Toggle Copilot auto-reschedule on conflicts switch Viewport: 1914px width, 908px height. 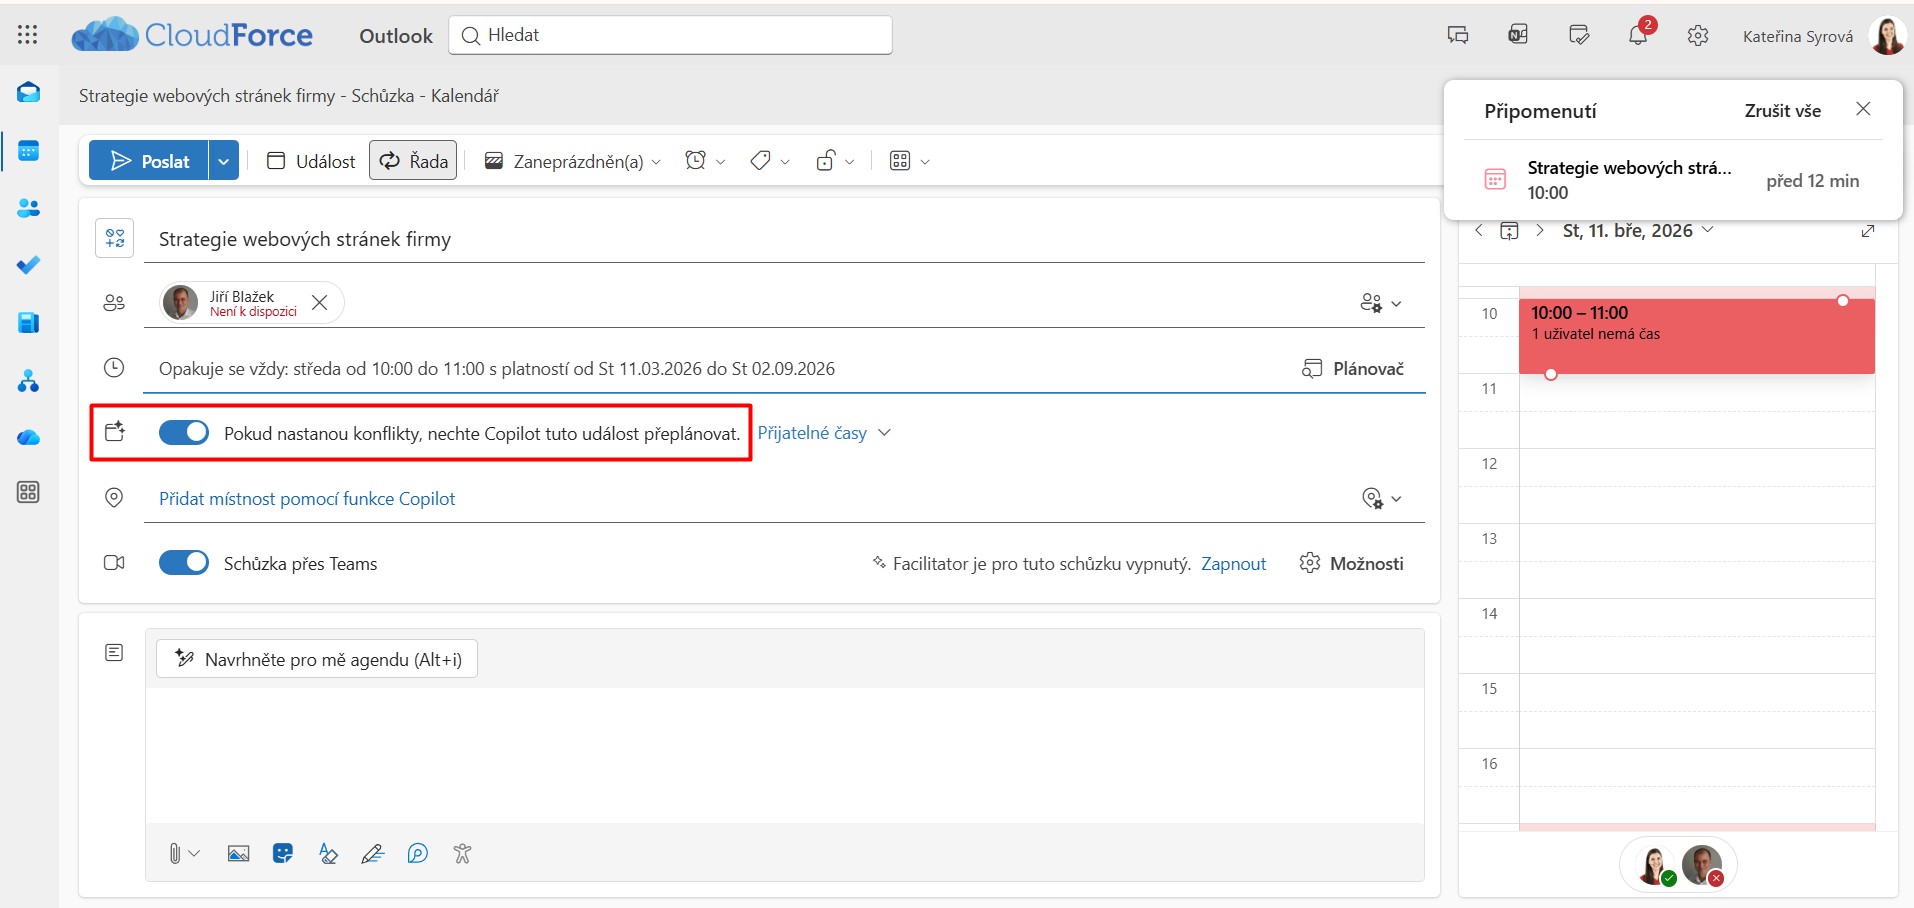[x=184, y=433]
